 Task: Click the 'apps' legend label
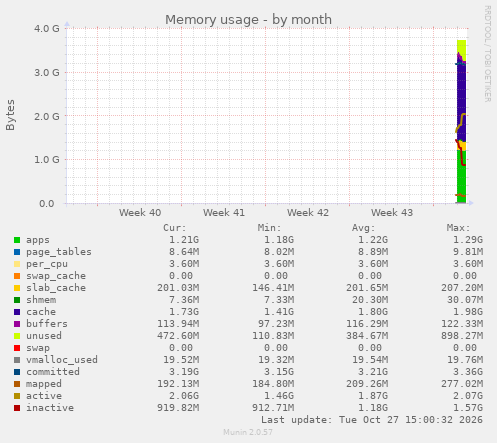[38, 240]
